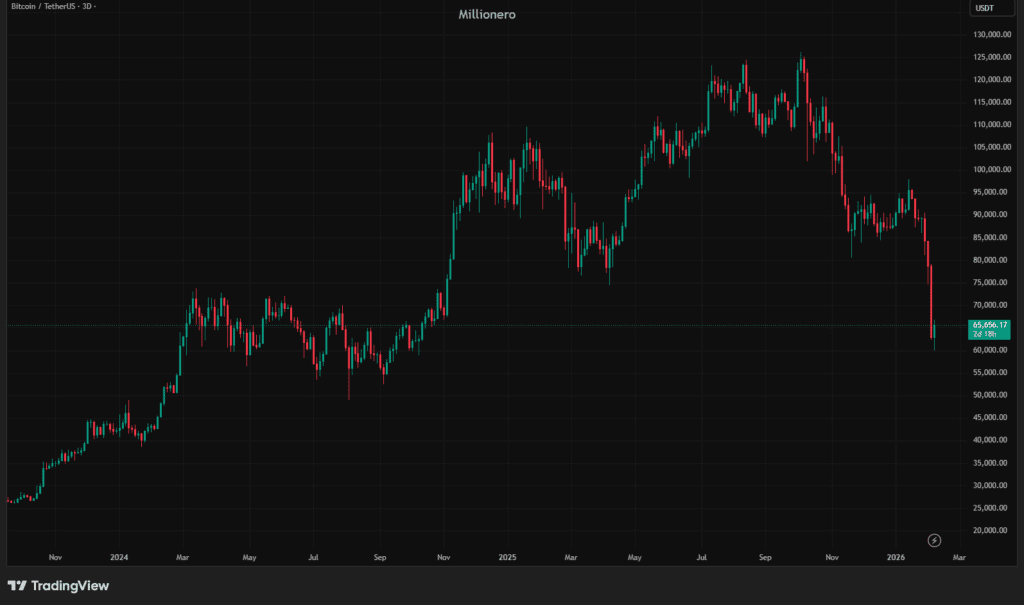The width and height of the screenshot is (1024, 605).
Task: Click the 50,000.00 price scale label
Action: pos(990,395)
